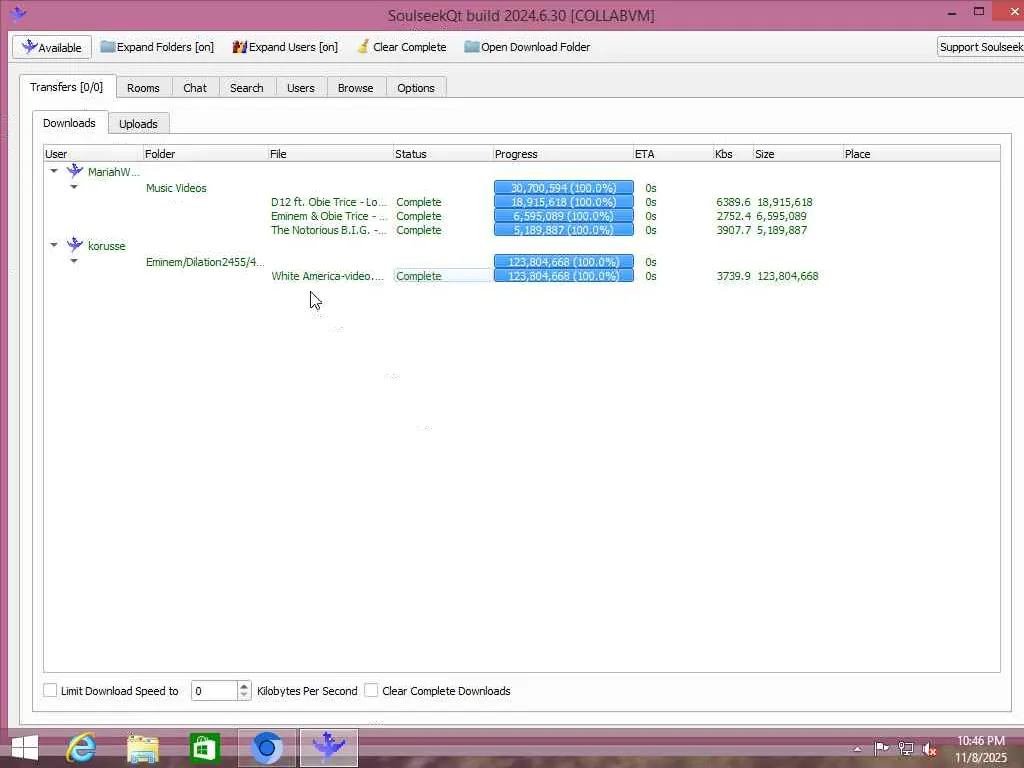Launch Internet Explorer from taskbar
This screenshot has height=768, width=1024.
(82, 748)
